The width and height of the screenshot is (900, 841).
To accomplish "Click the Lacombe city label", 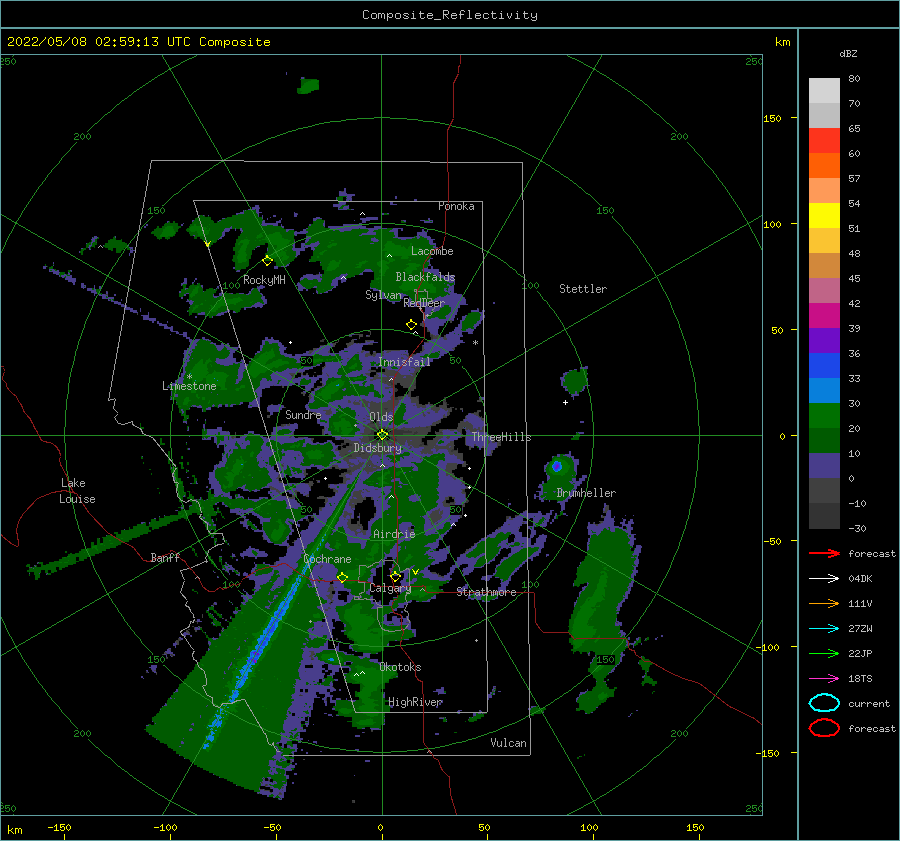I will [432, 251].
